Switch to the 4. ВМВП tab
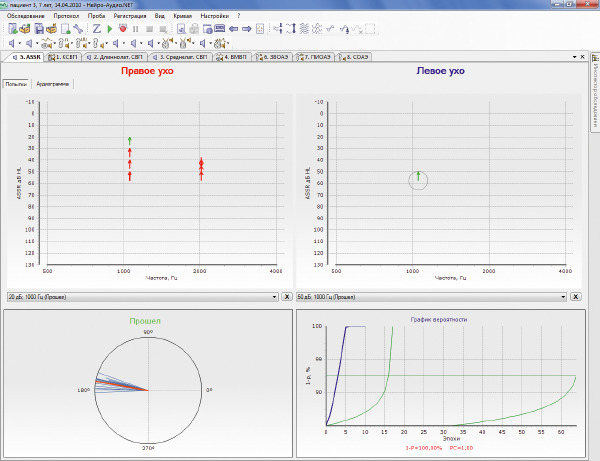 232,57
